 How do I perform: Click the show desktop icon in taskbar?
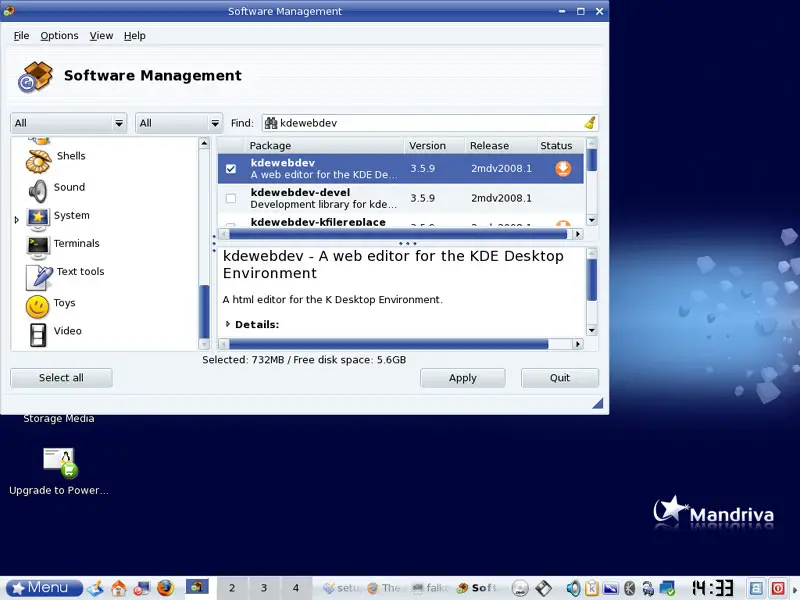pos(95,588)
